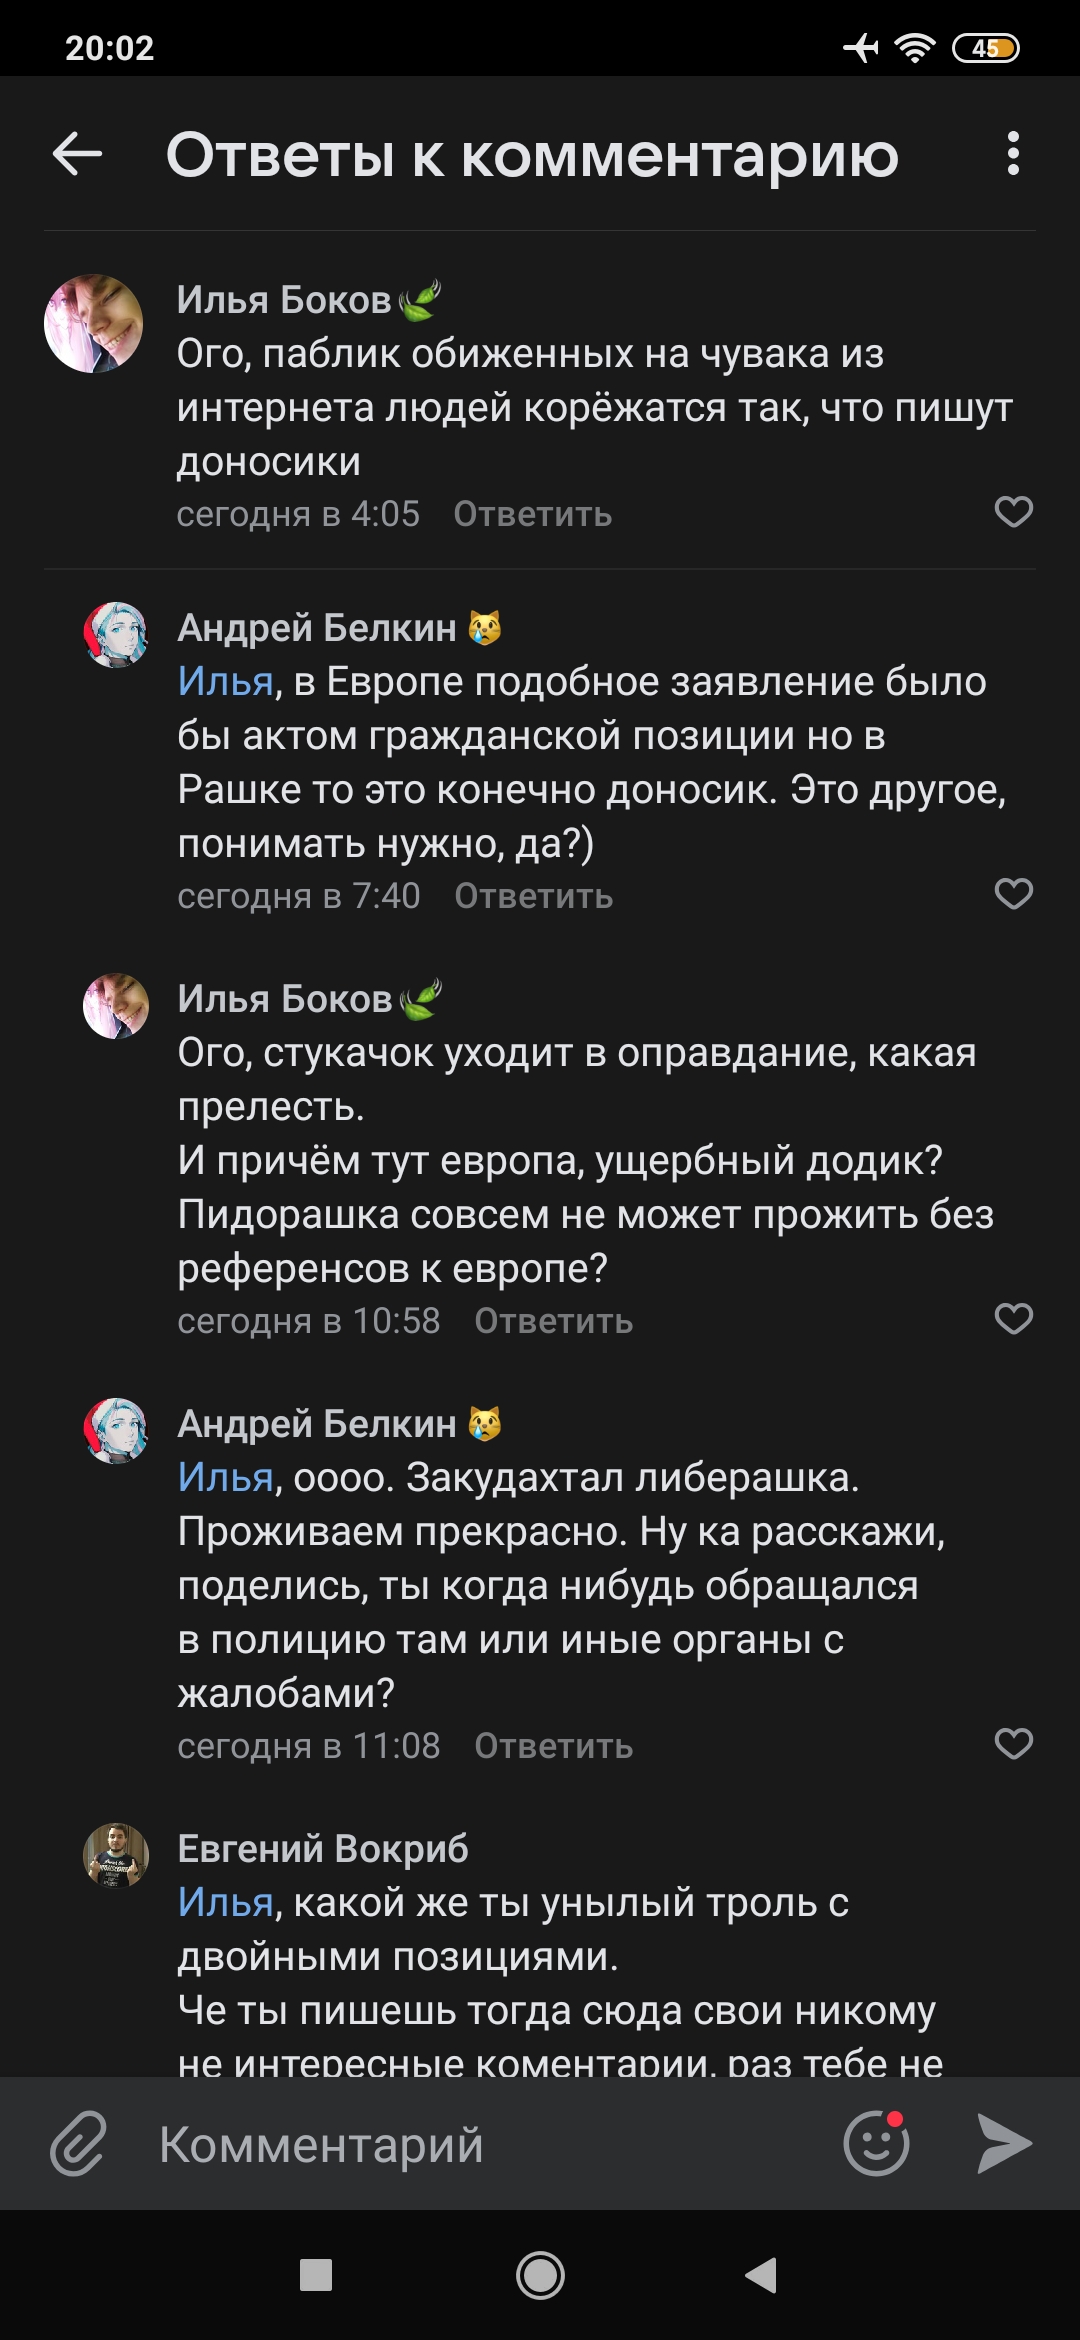Open the three-dot overflow menu

coord(1013,154)
